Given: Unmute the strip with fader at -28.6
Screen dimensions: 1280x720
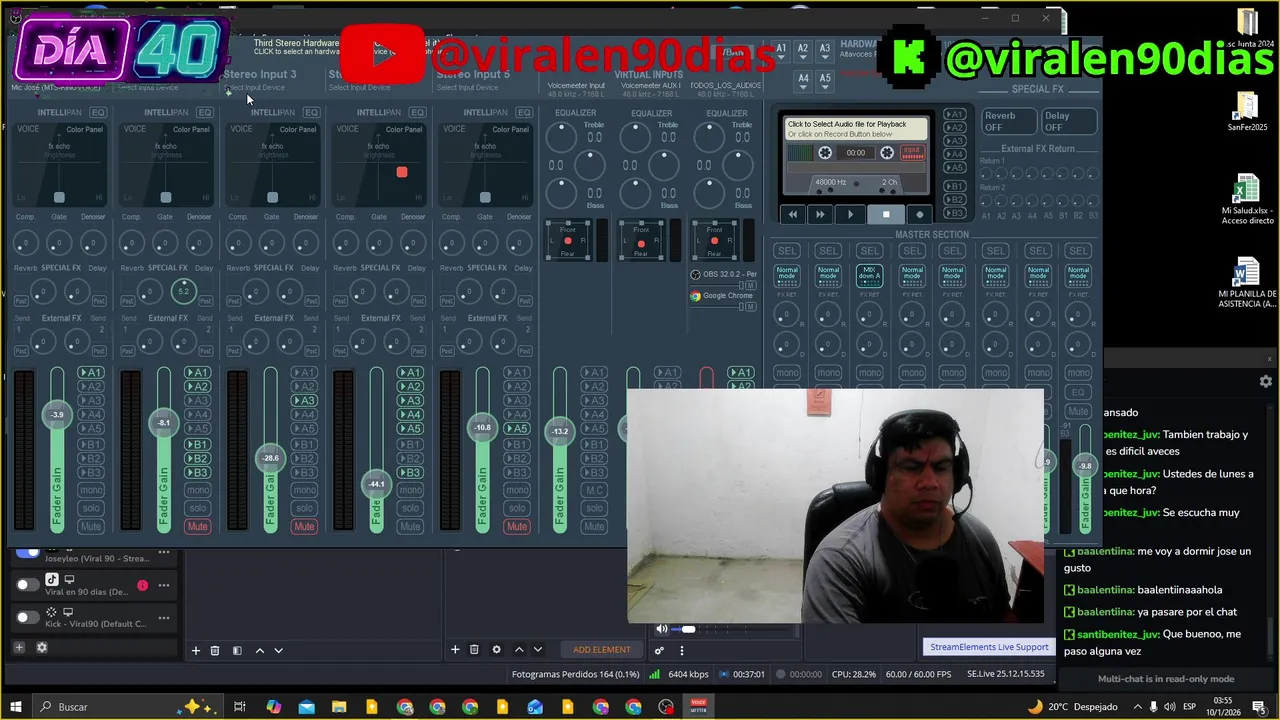Looking at the screenshot, I should [304, 526].
